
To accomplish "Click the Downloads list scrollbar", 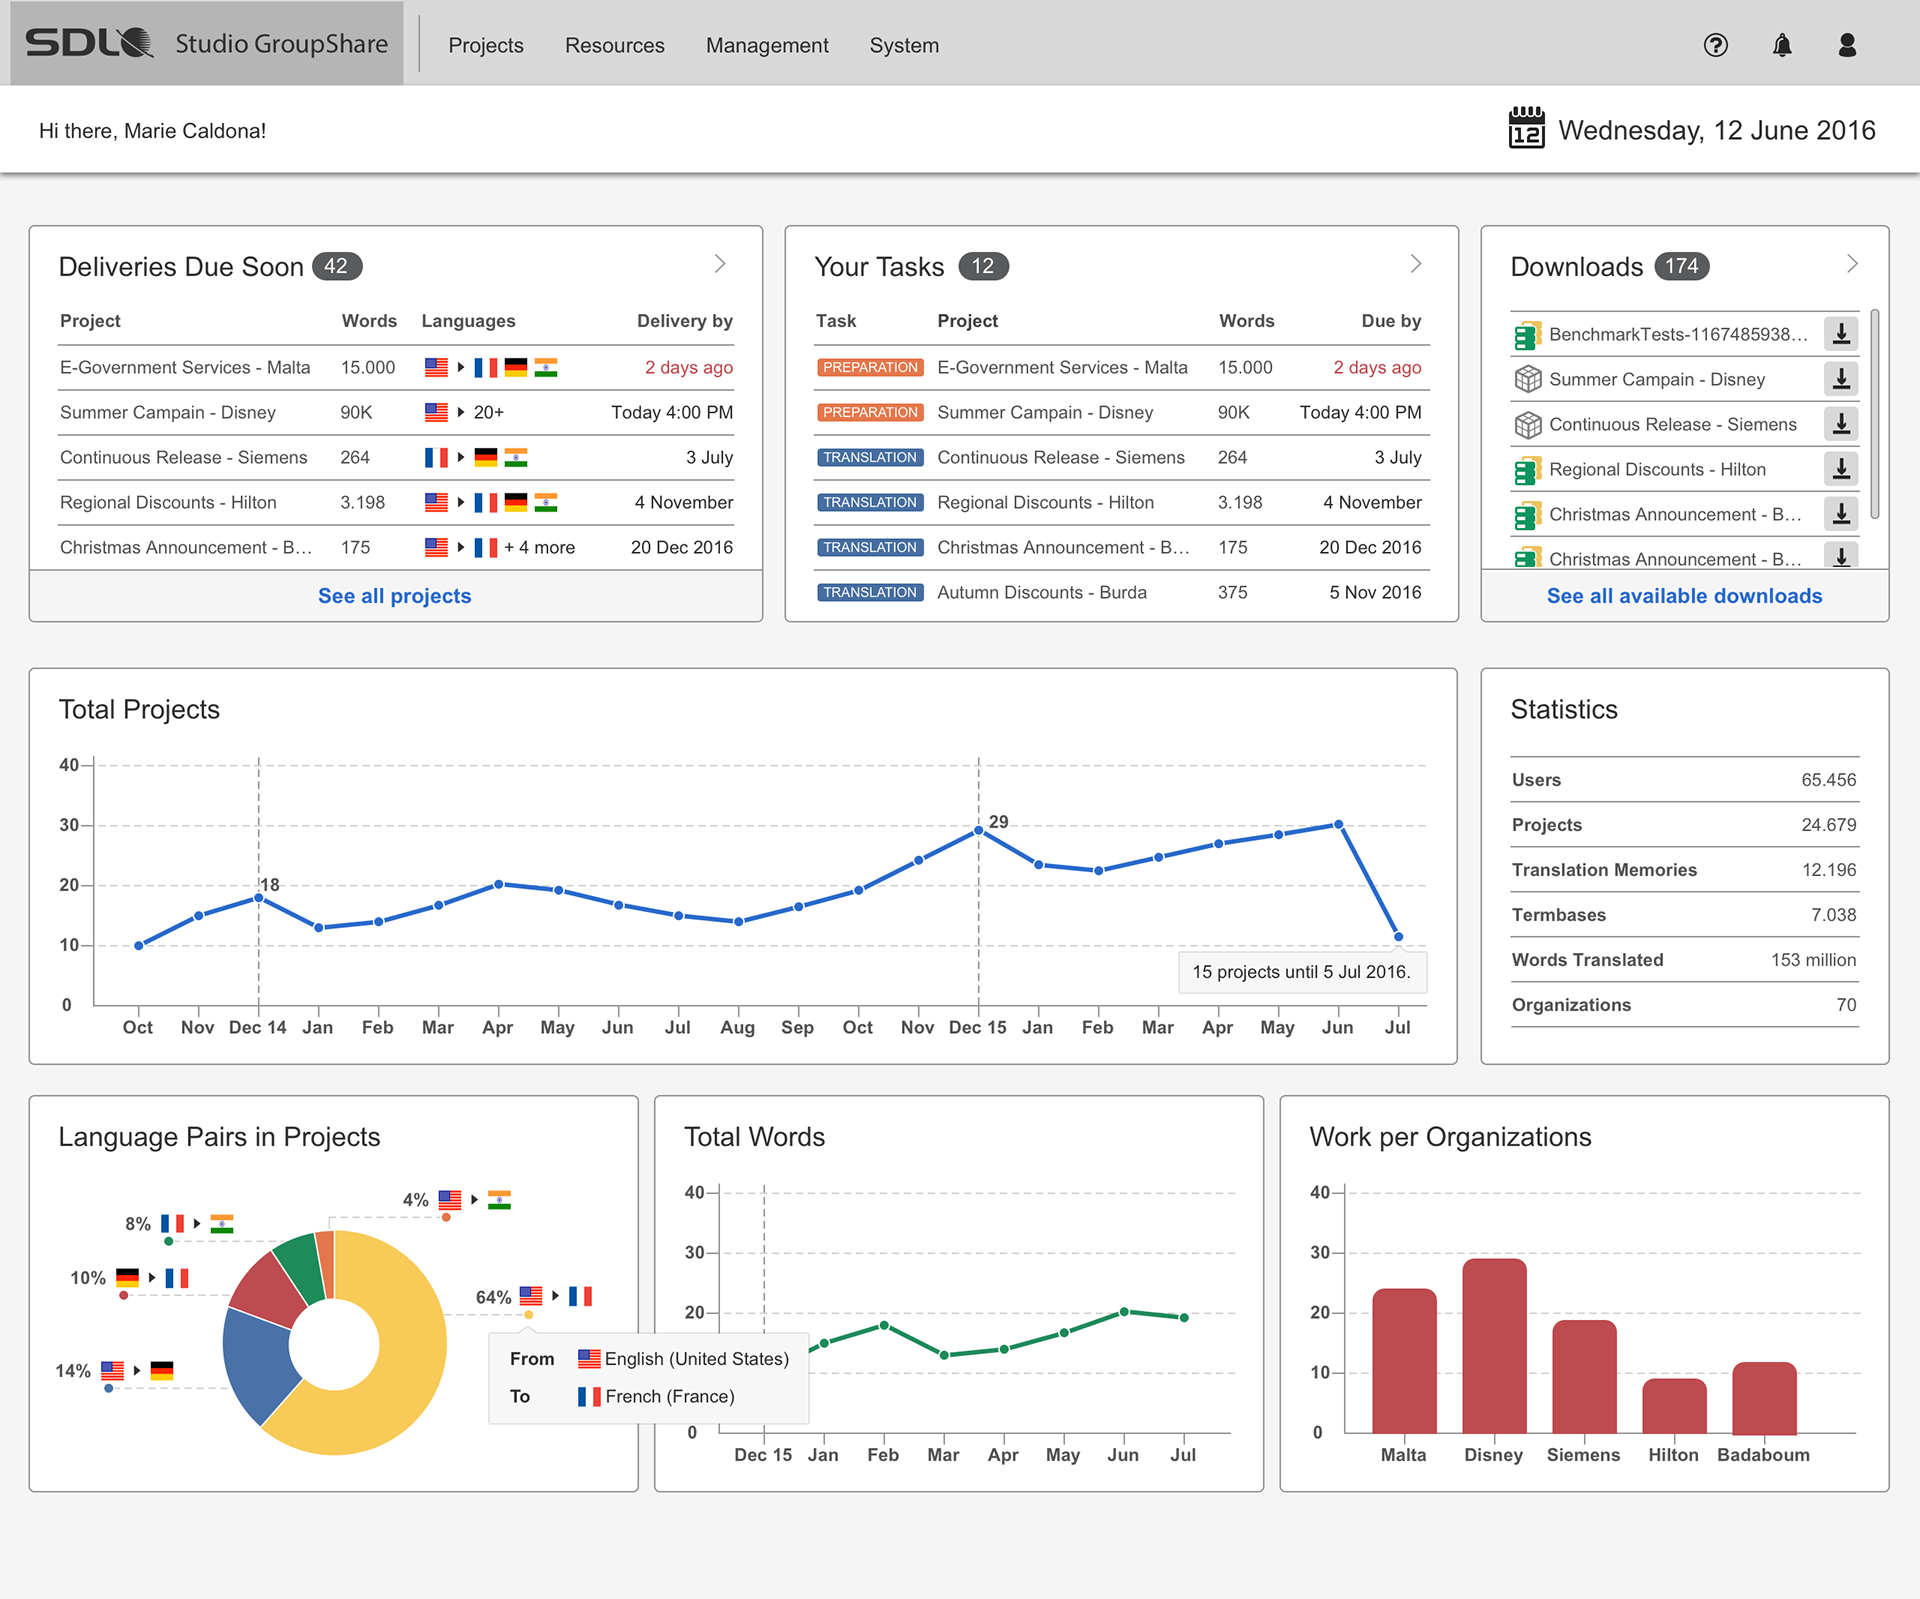I will click(x=1874, y=414).
